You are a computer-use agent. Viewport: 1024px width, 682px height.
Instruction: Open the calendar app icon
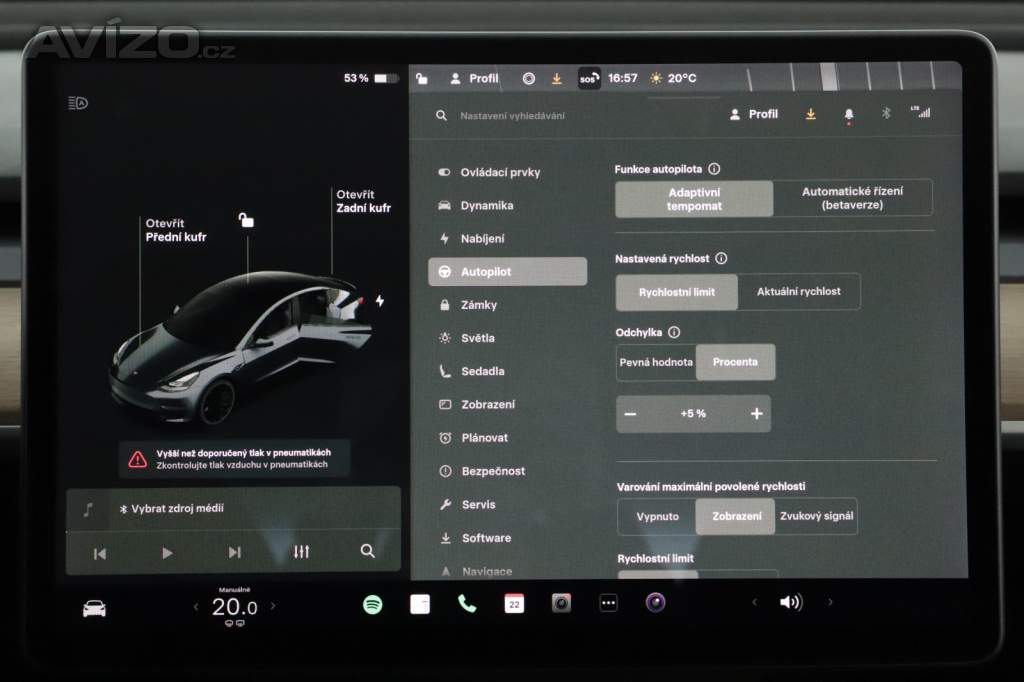click(514, 603)
